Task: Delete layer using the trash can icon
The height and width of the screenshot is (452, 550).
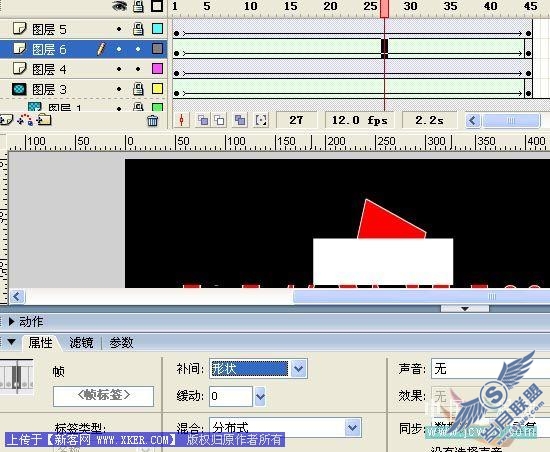Action: (x=153, y=121)
